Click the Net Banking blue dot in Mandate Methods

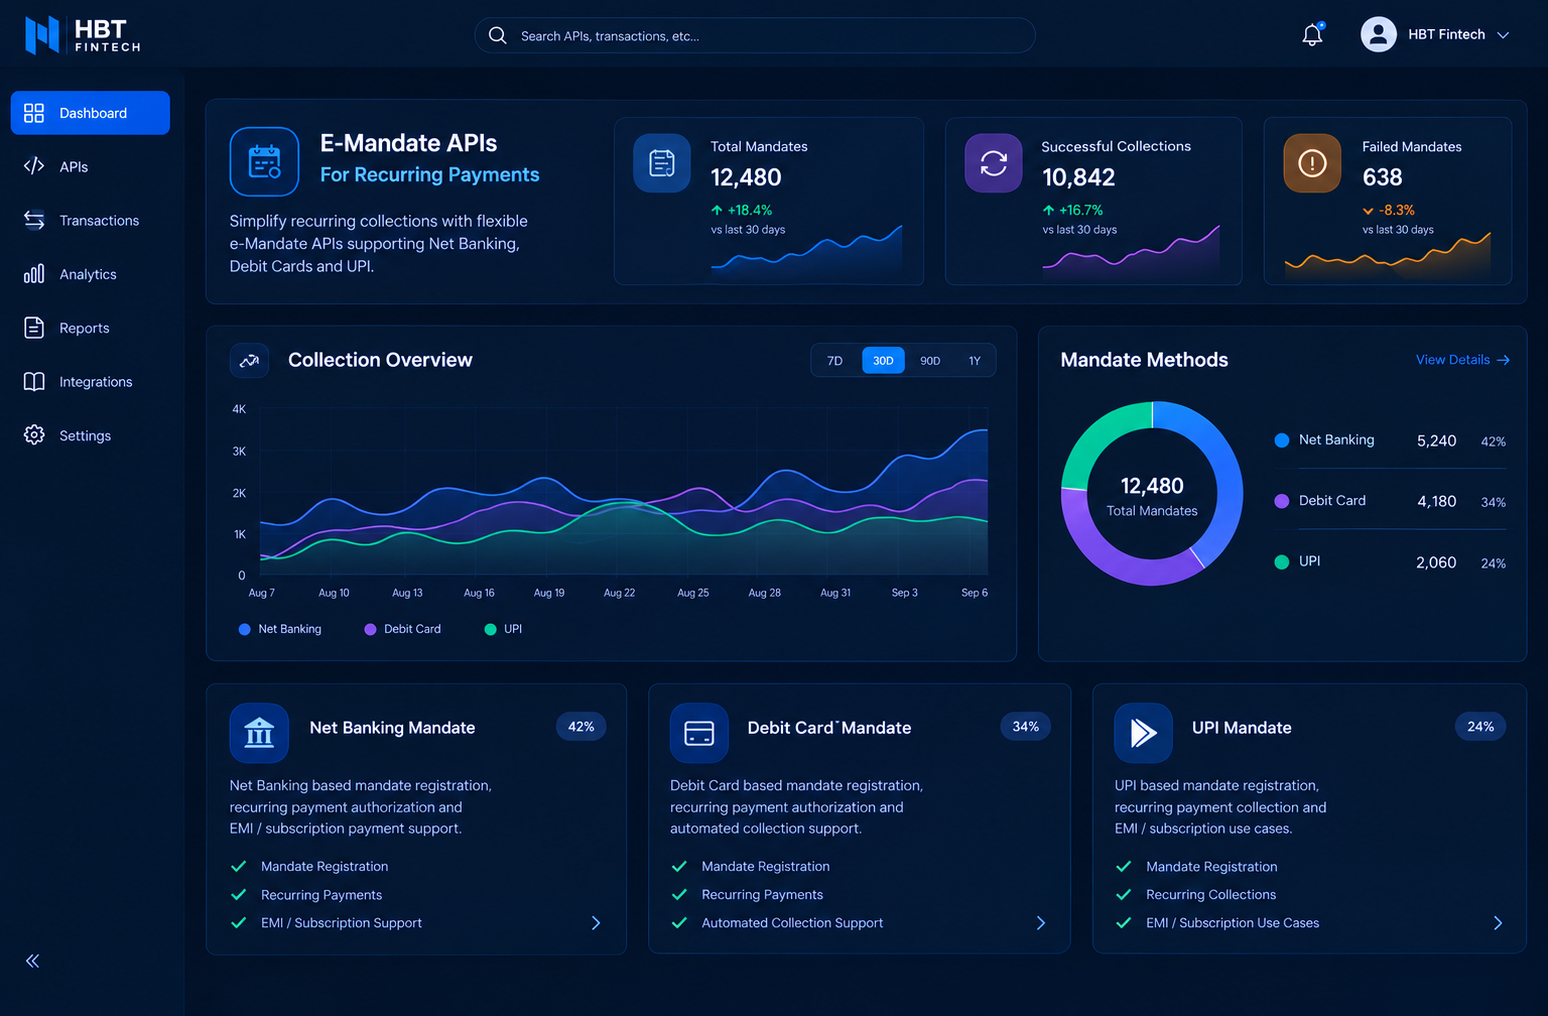click(x=1282, y=440)
